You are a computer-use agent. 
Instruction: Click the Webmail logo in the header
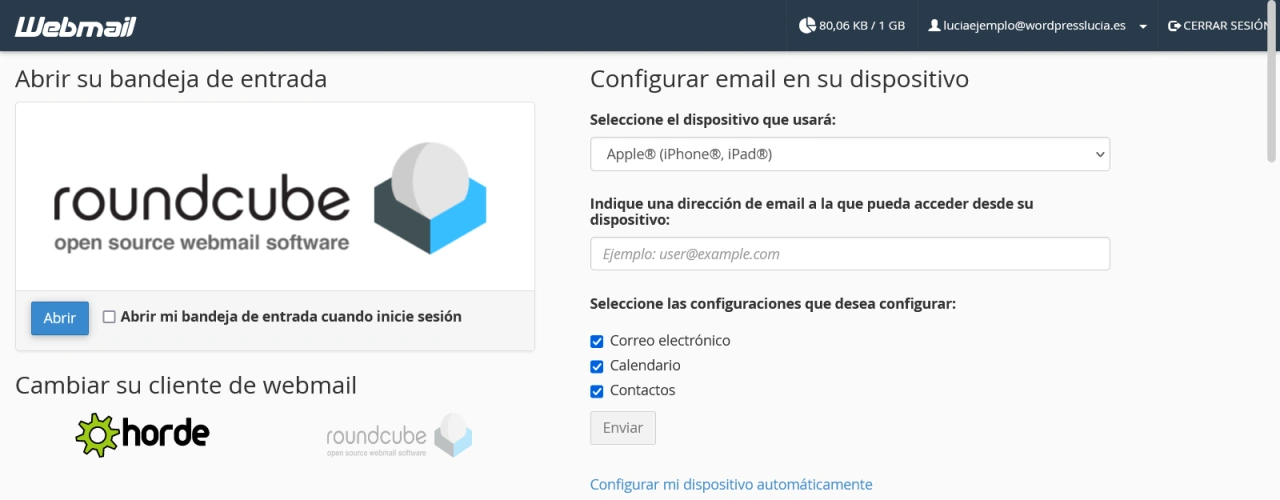(75, 26)
